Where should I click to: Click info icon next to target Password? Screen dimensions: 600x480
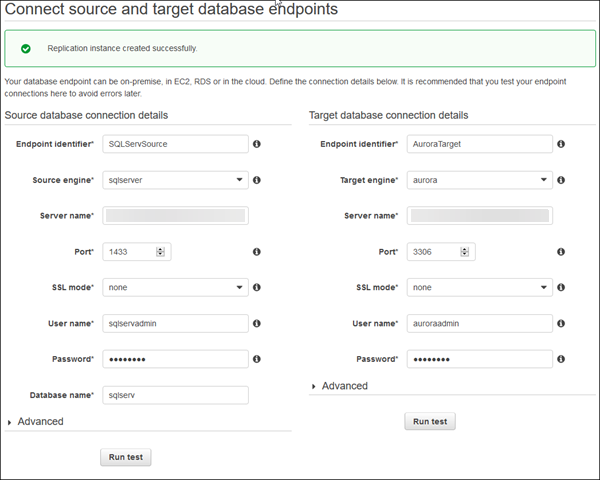(x=561, y=359)
